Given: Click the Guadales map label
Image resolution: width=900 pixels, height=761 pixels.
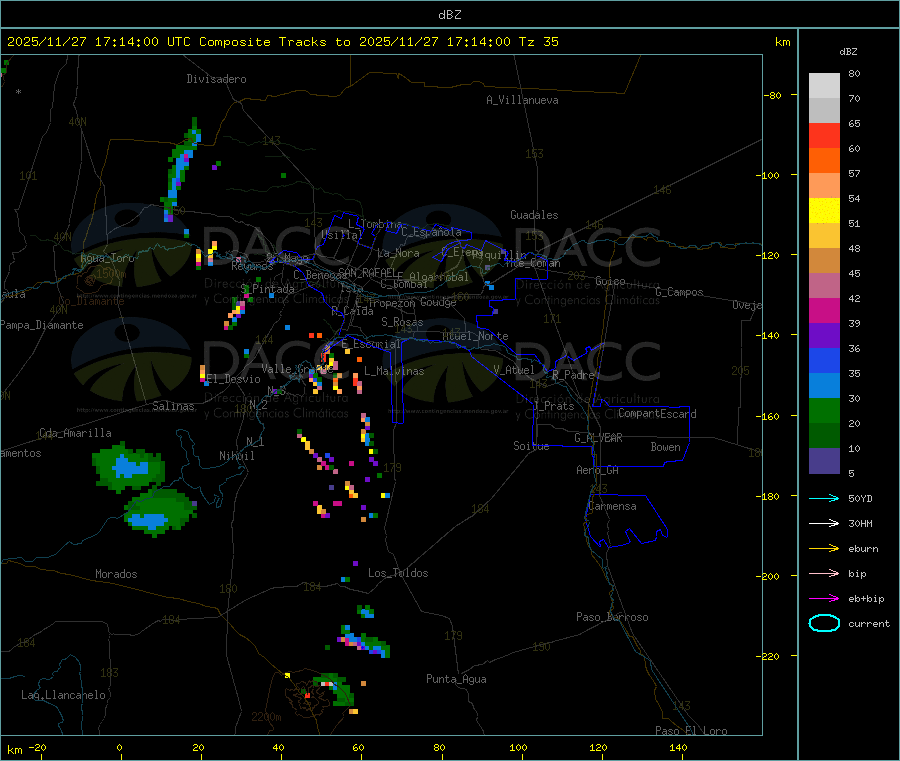Looking at the screenshot, I should (x=534, y=215).
